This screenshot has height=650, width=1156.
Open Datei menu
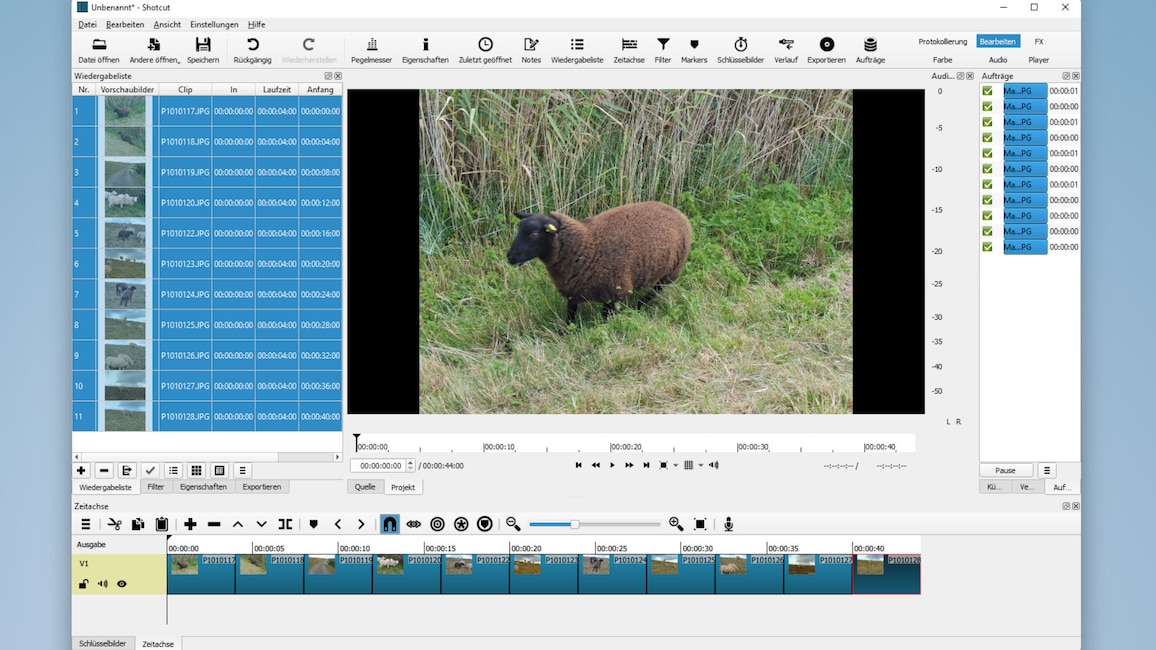click(x=87, y=24)
